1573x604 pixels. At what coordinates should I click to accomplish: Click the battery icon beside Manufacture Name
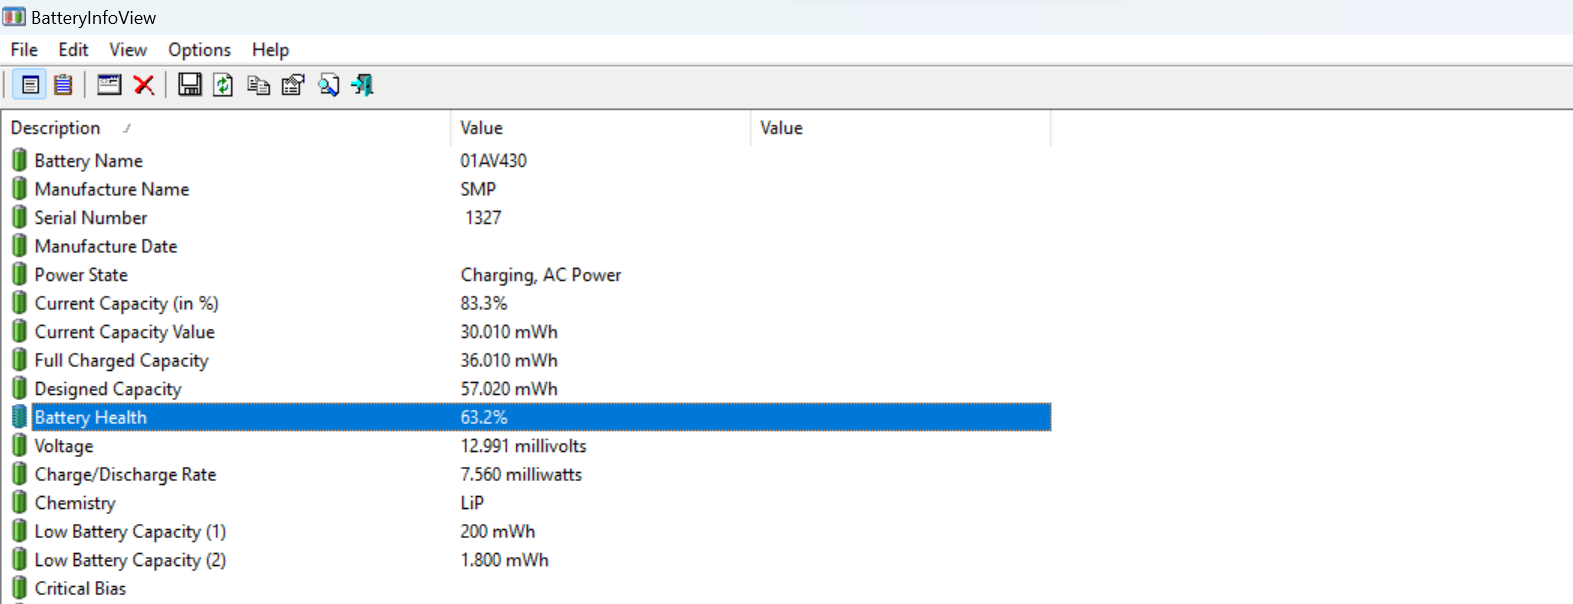19,188
